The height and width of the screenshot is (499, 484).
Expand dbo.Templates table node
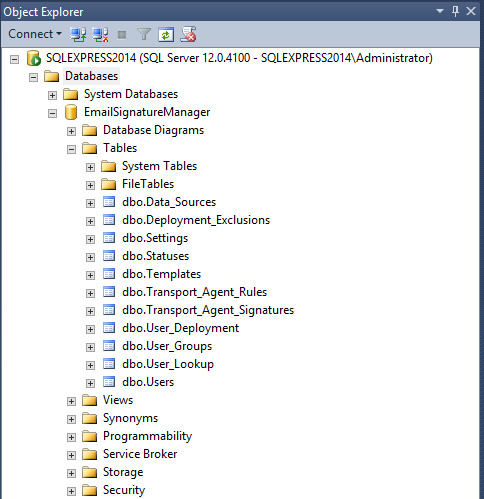90,276
